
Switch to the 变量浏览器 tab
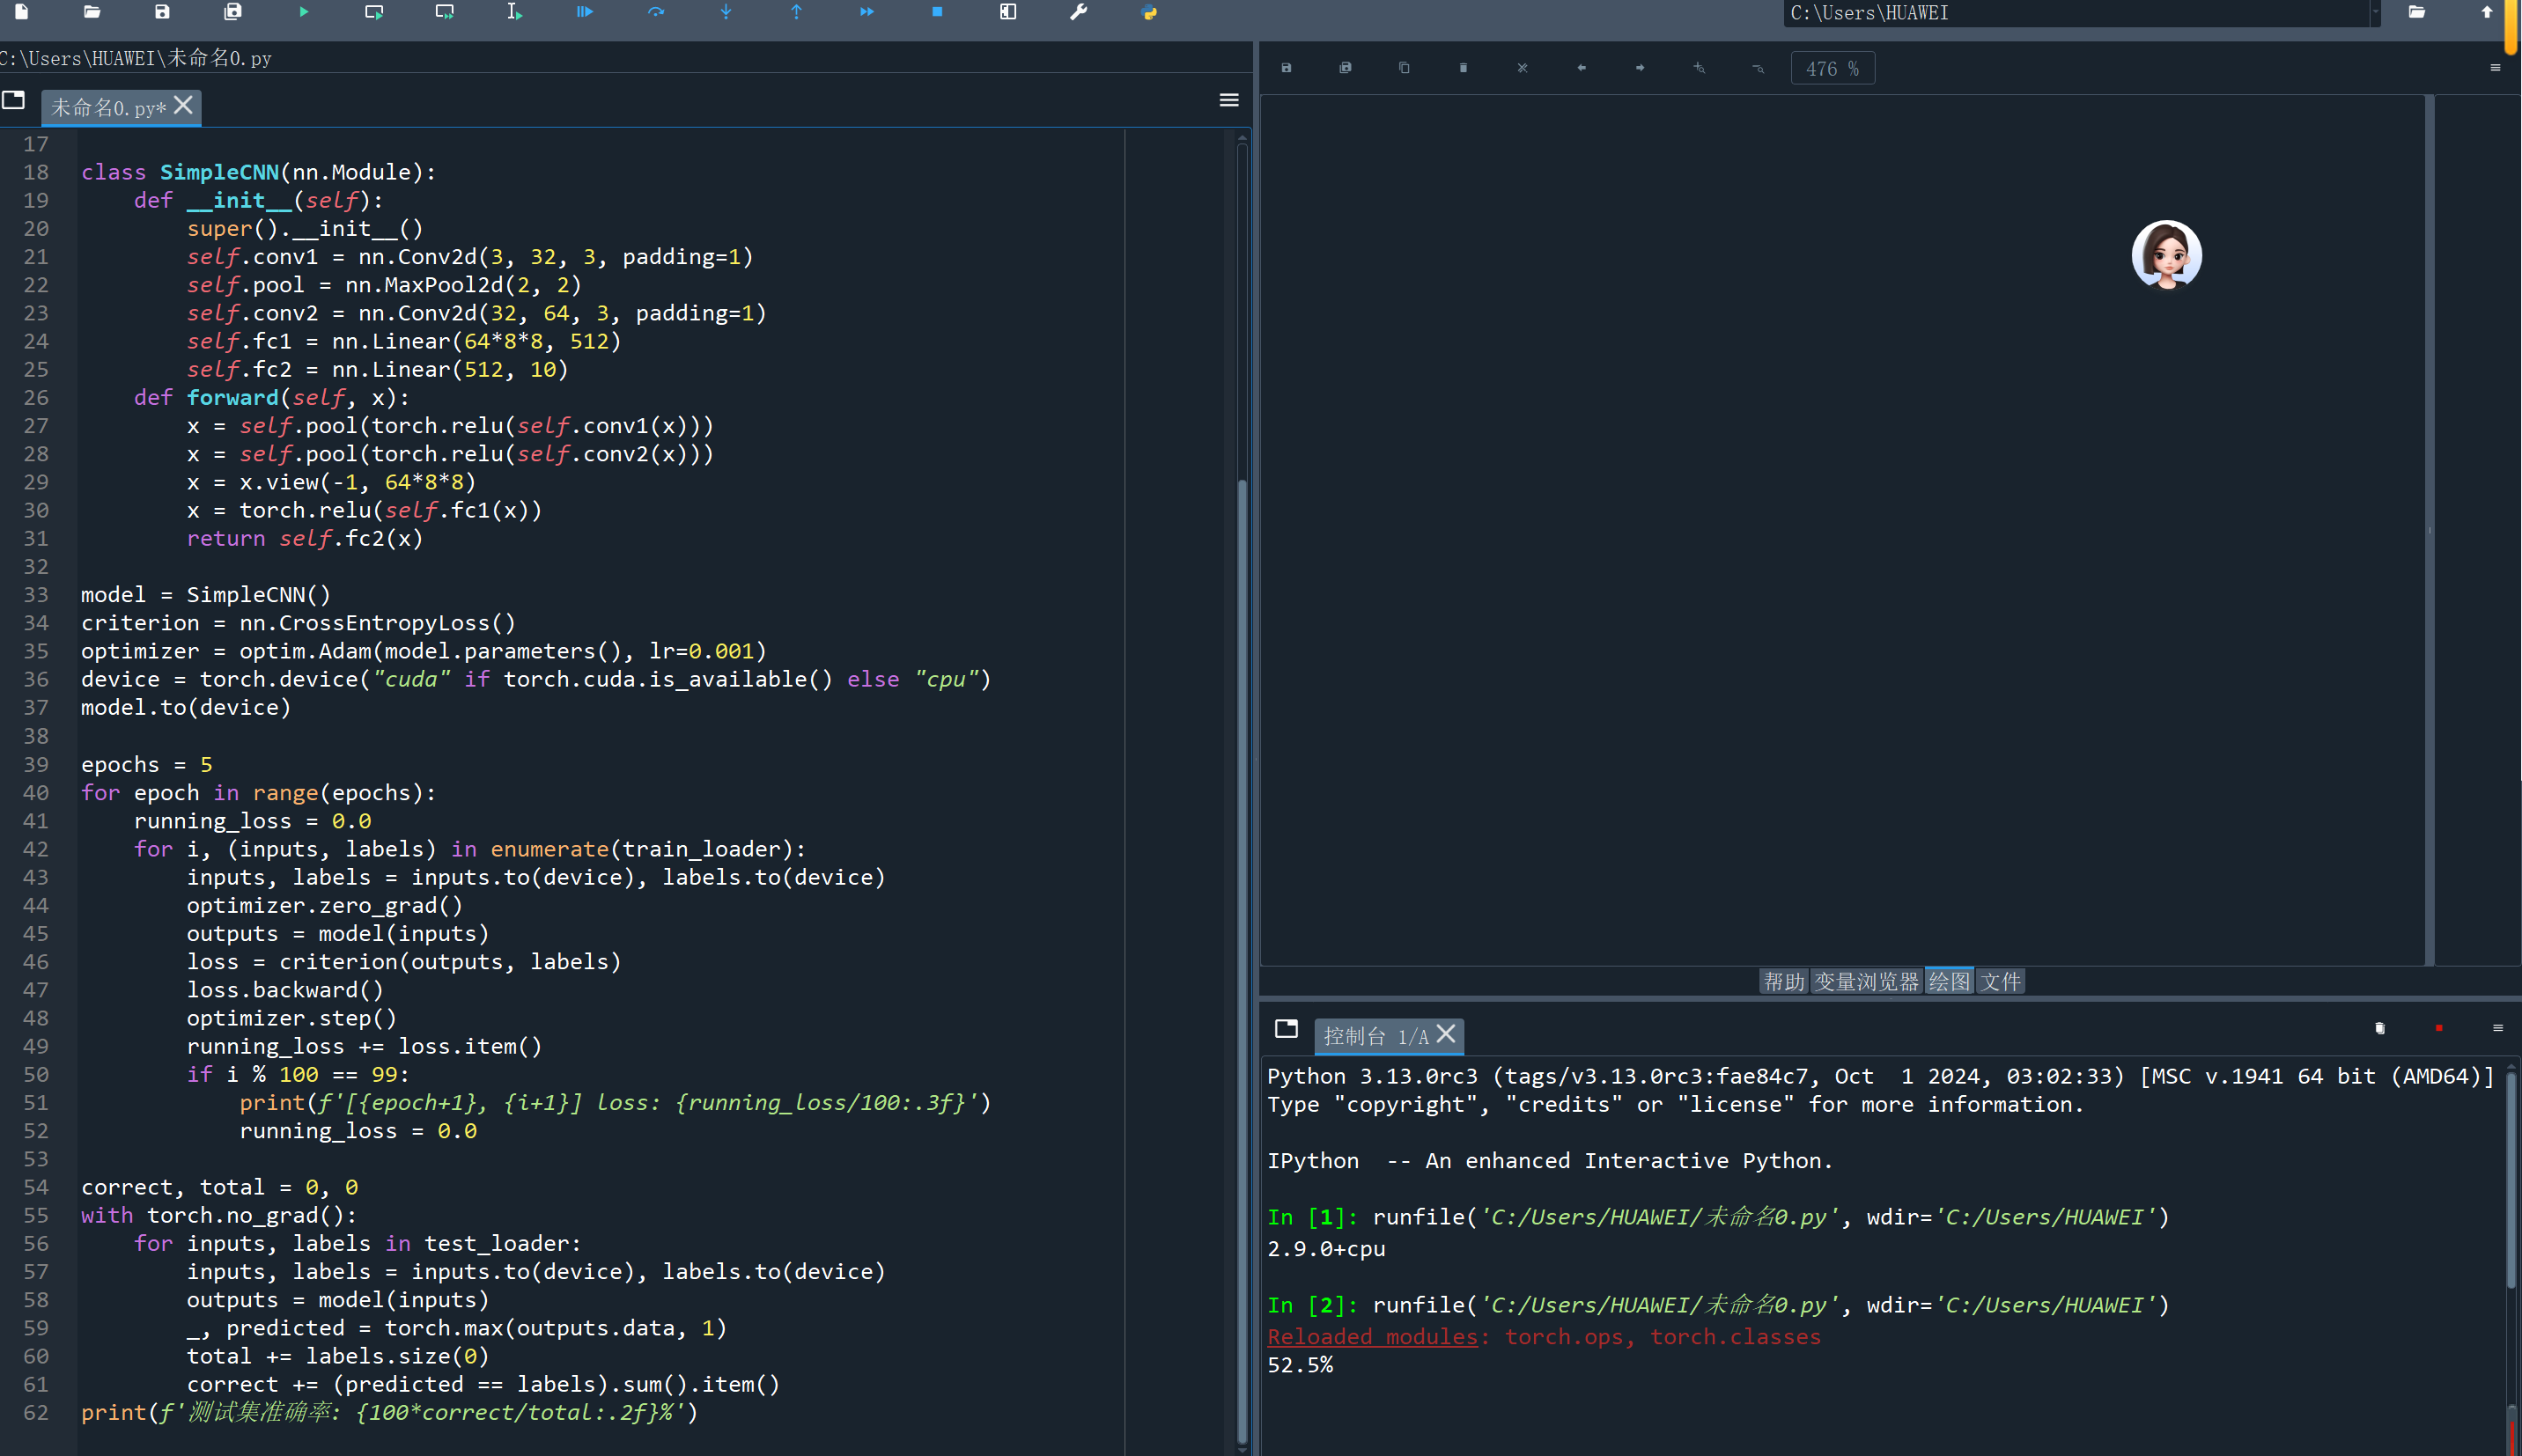pos(1866,981)
